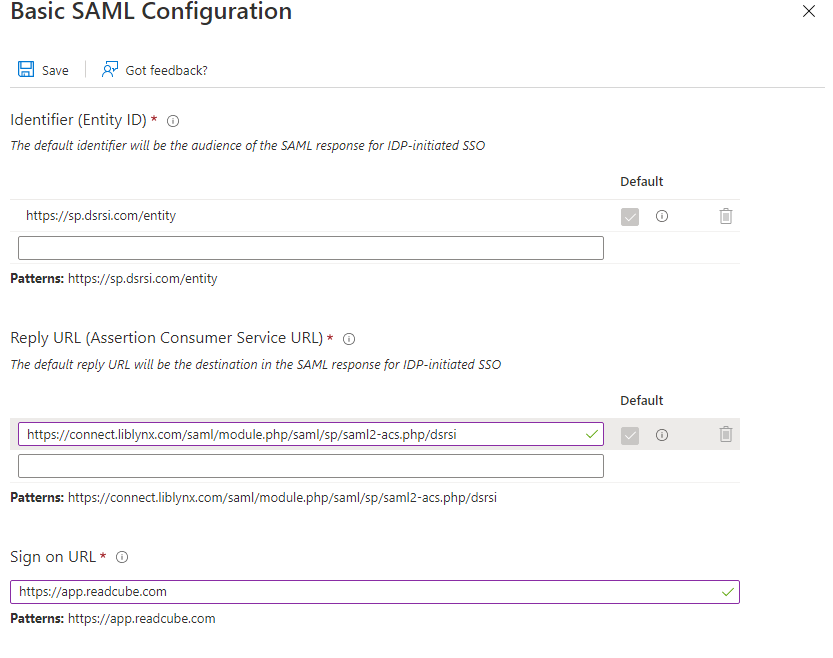The width and height of the screenshot is (833, 658).
Task: Click the info icon beside Reply URL heading
Action: (348, 338)
